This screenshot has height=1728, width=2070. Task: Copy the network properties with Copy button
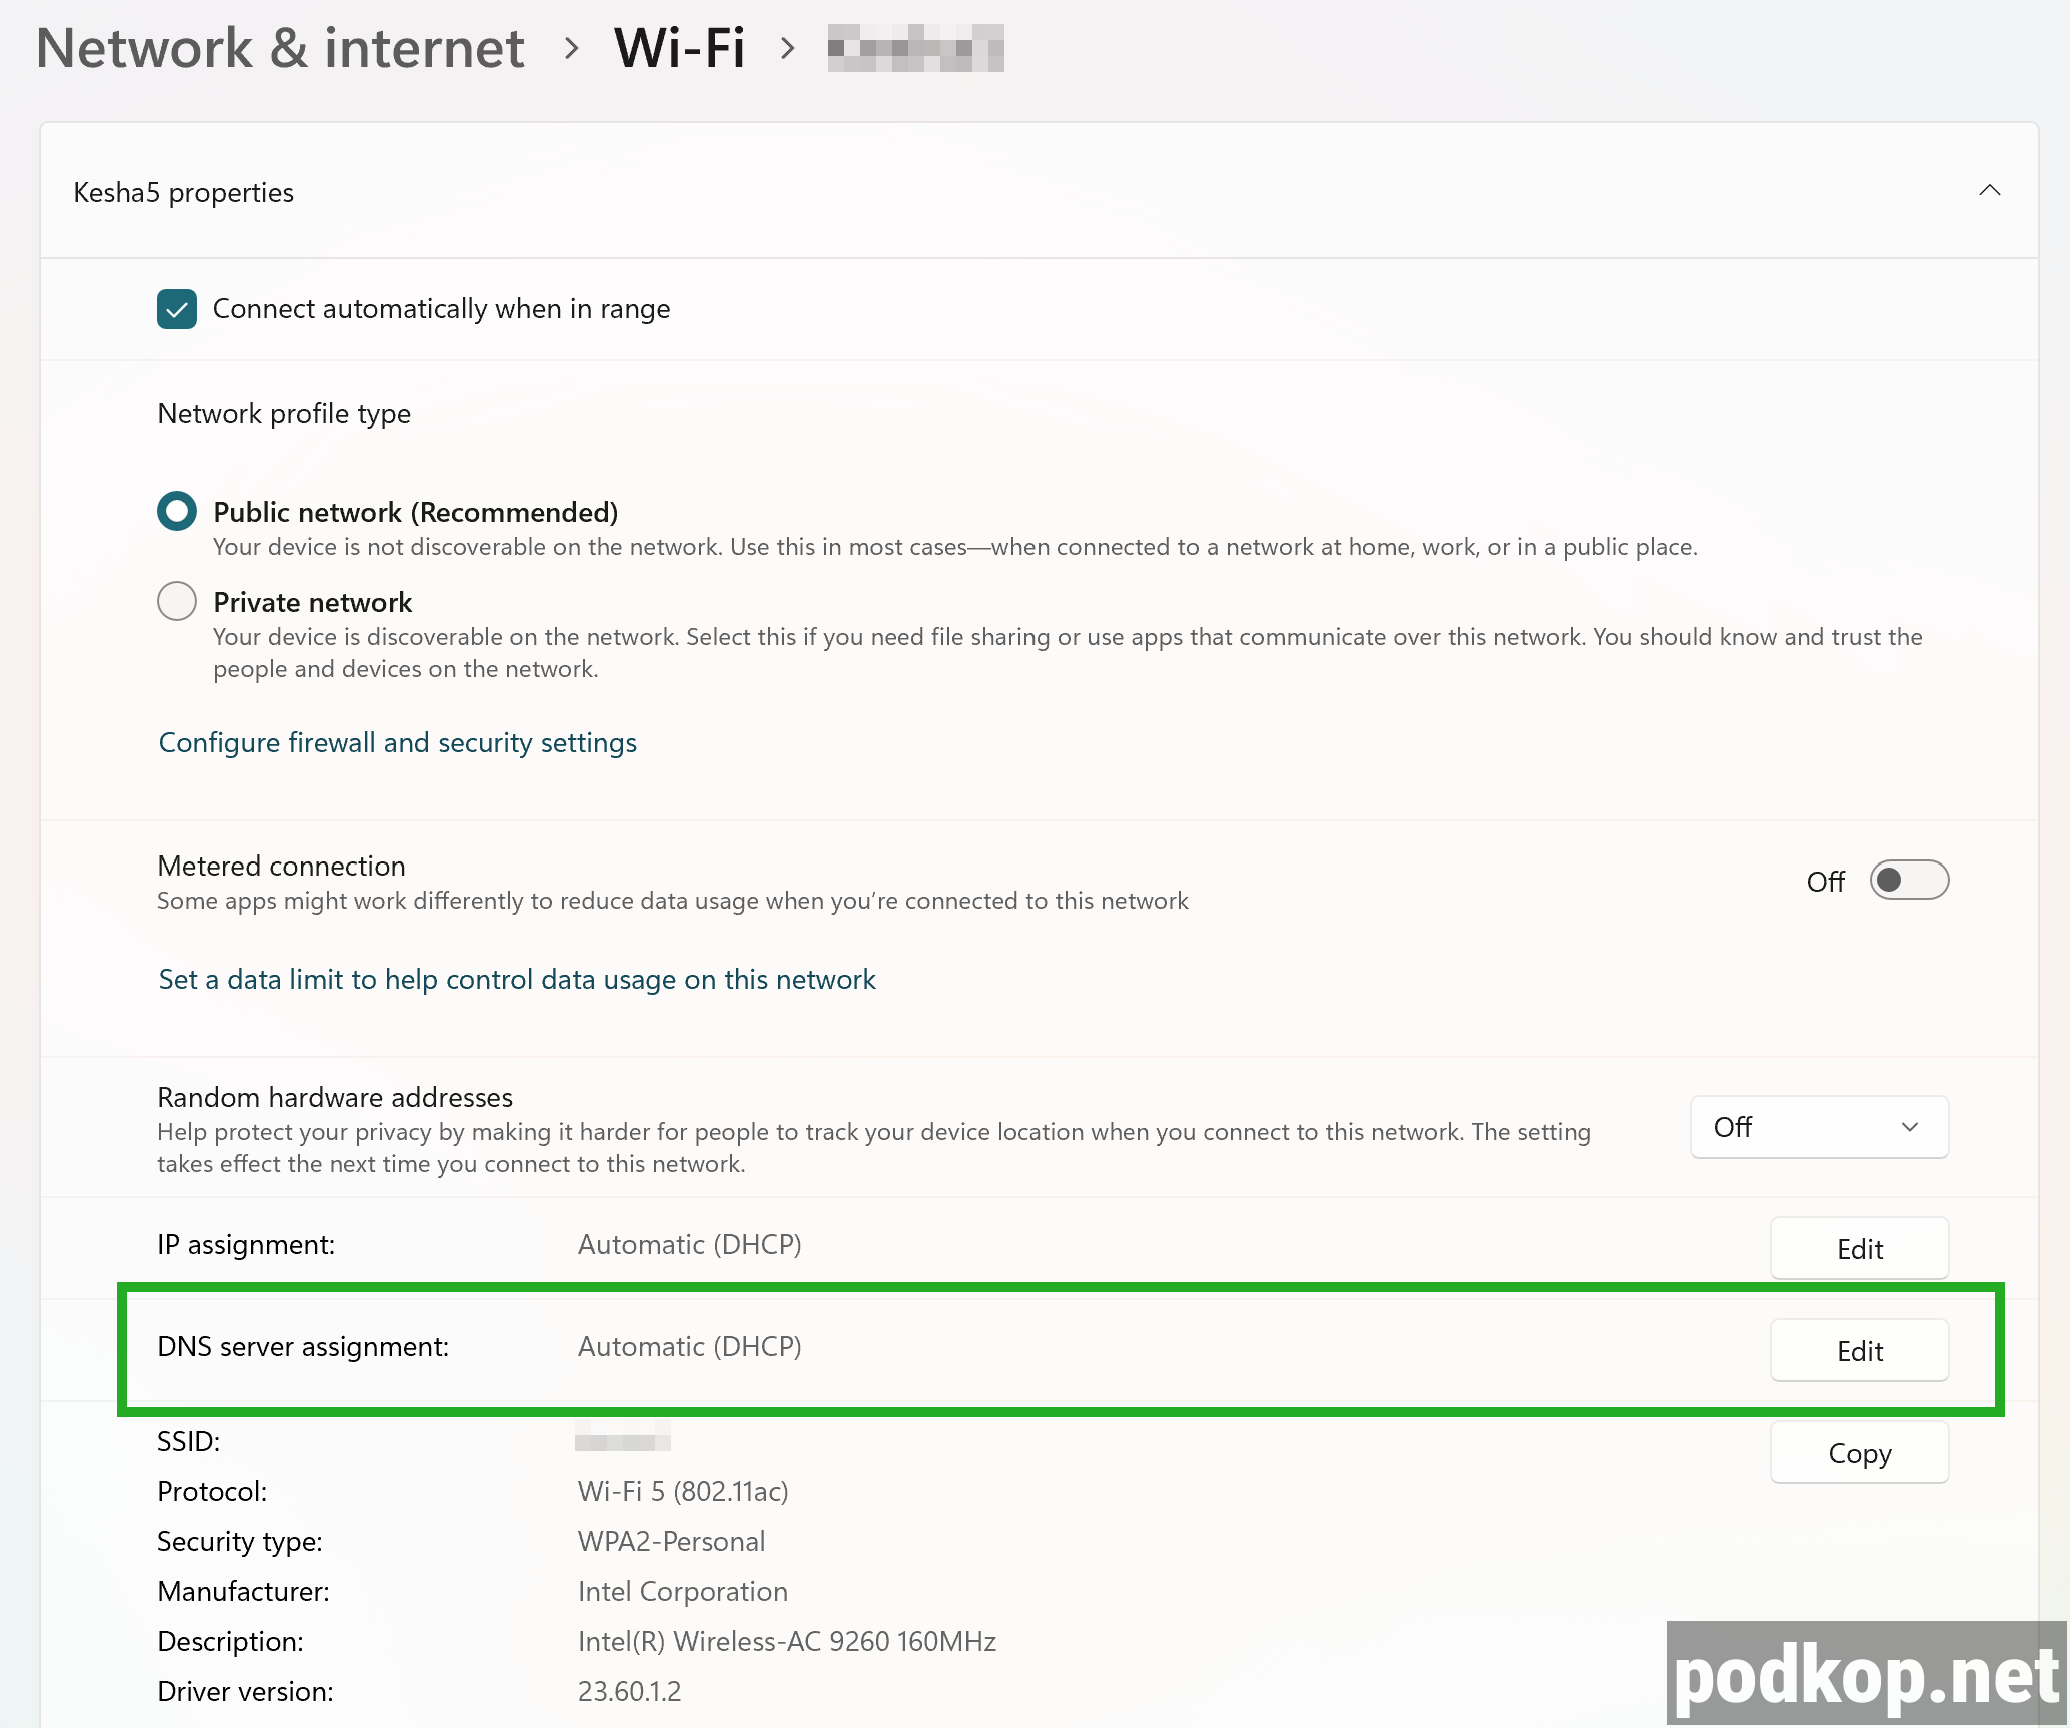pos(1859,1452)
